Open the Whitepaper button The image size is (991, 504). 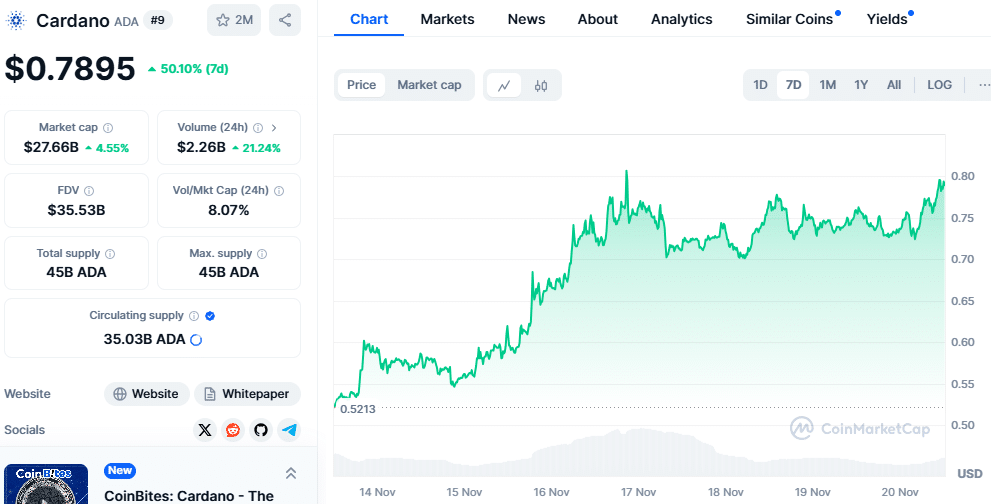pos(247,394)
